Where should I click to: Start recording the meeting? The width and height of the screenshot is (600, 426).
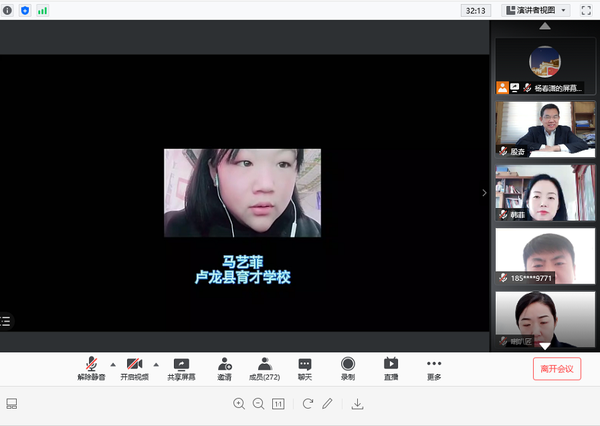point(348,369)
